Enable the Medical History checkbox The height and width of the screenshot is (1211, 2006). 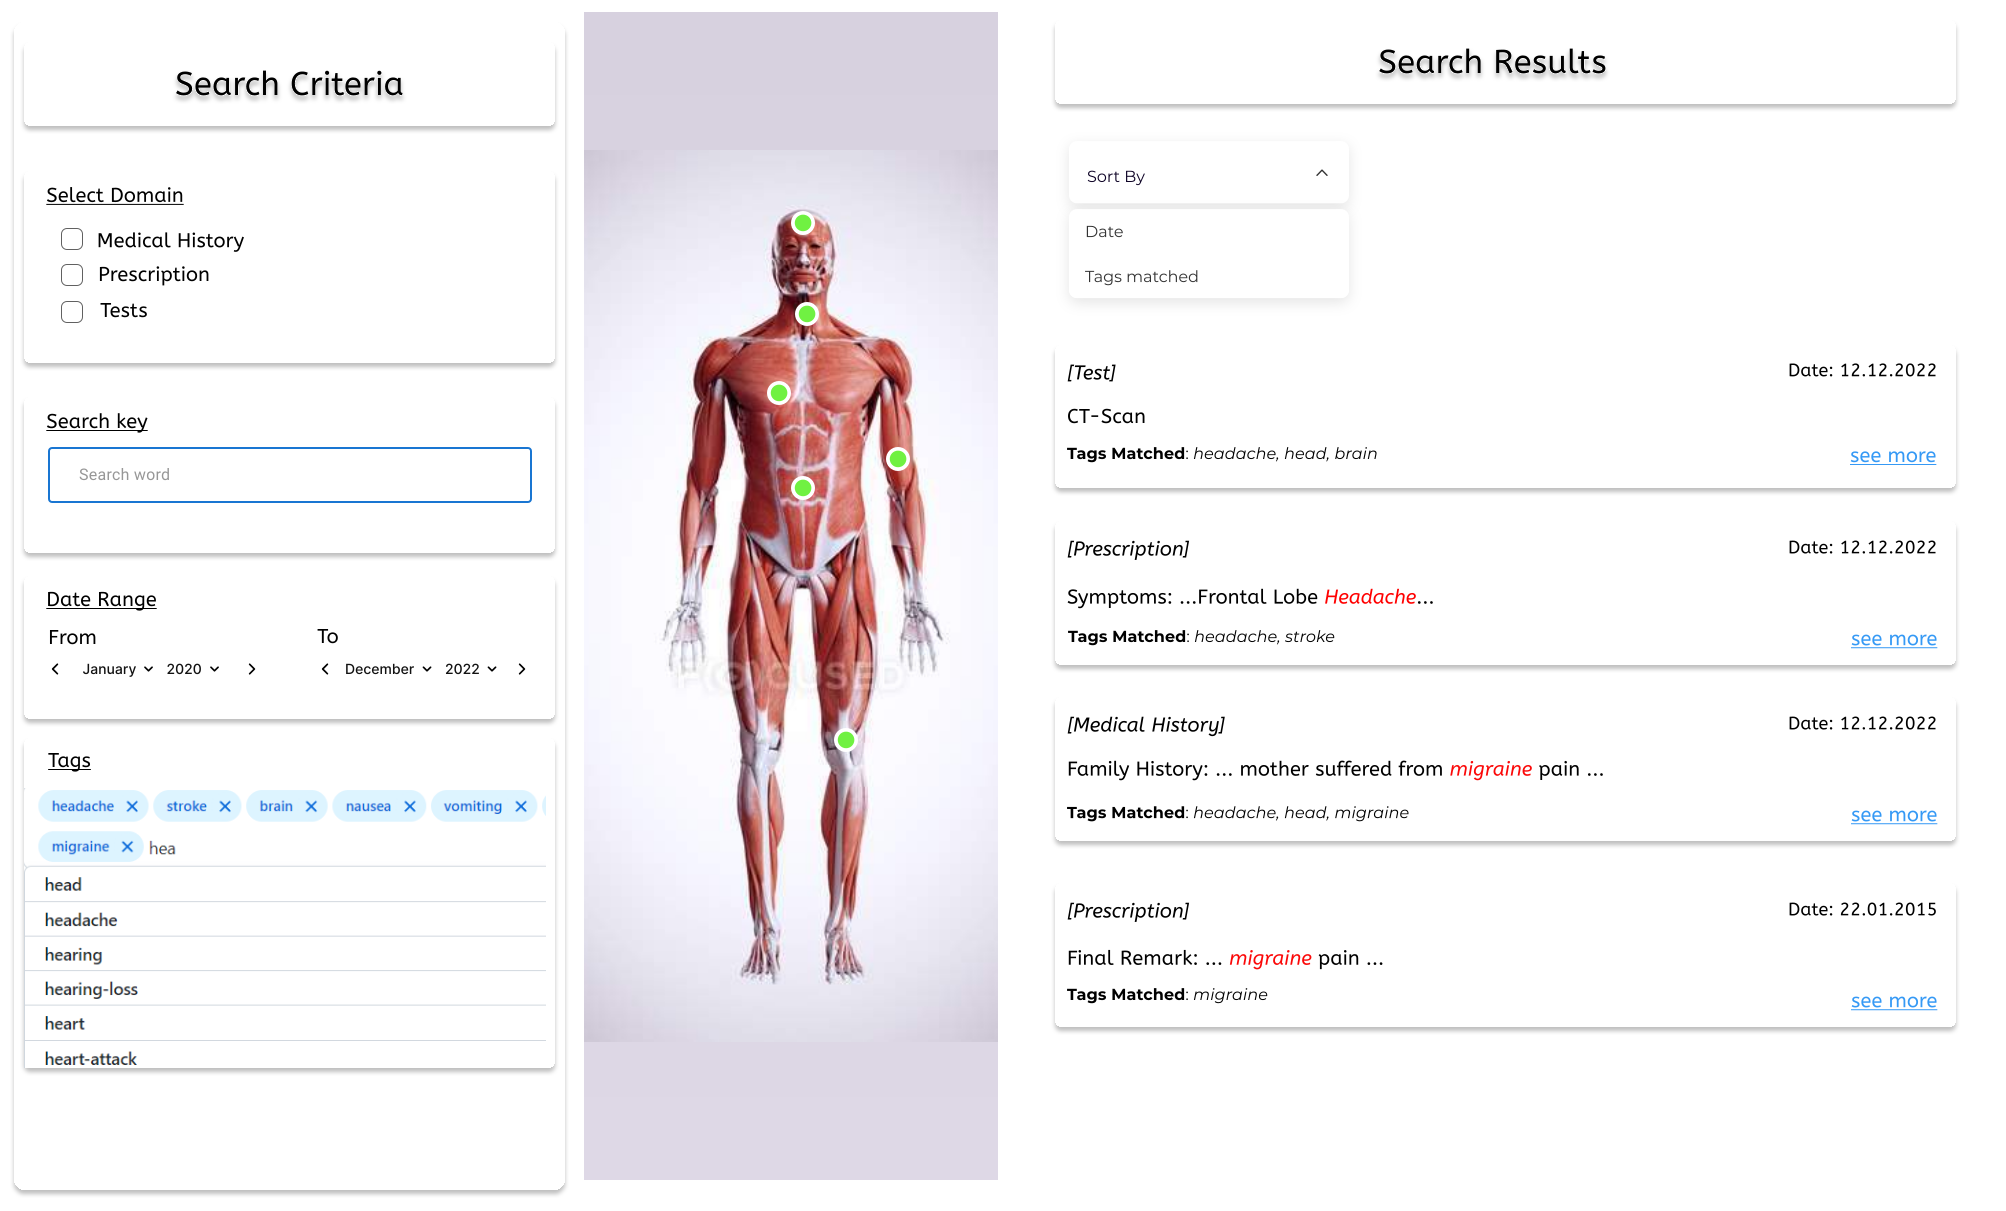(71, 239)
